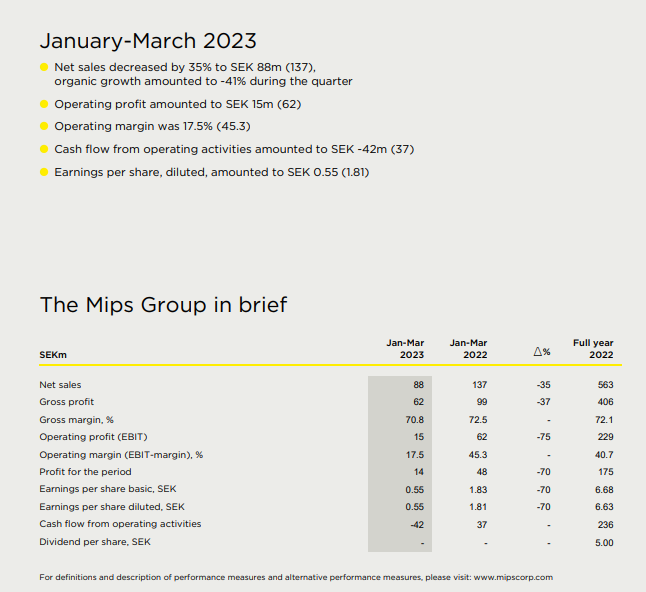Image resolution: width=646 pixels, height=592 pixels.
Task: Click the Dividend per share 5.00 value
Action: pos(603,542)
